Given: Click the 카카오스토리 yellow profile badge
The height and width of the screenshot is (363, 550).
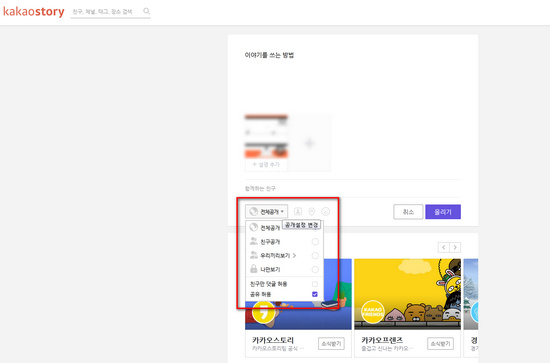Looking at the screenshot, I should (263, 312).
